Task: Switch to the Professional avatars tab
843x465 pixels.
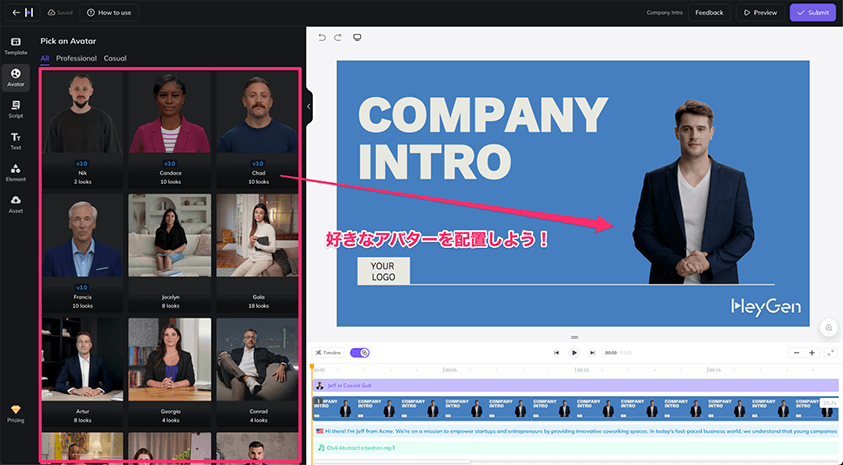Action: pos(76,58)
